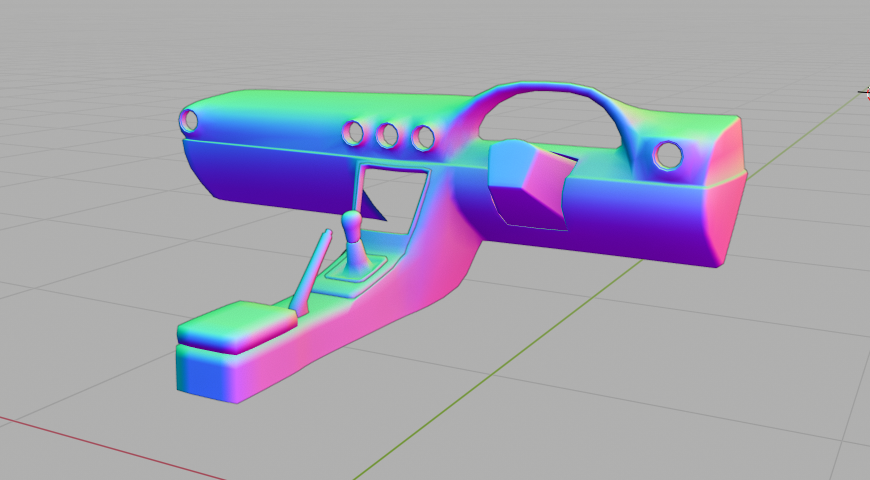
Task: Select the square gear shifter base plate
Action: [x=356, y=269]
